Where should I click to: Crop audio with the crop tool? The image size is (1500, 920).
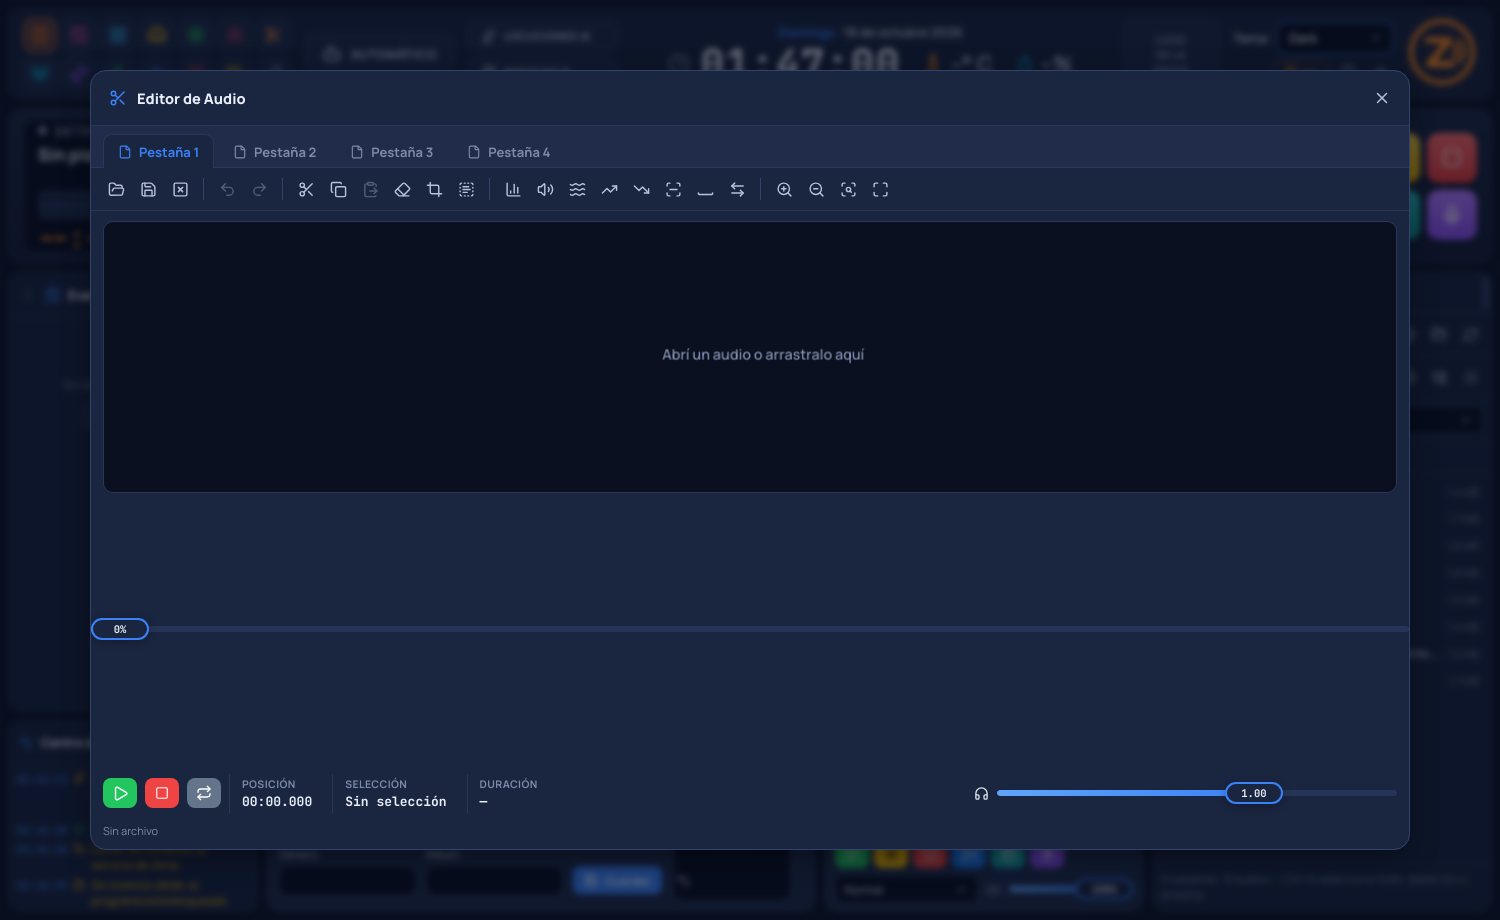coord(434,190)
